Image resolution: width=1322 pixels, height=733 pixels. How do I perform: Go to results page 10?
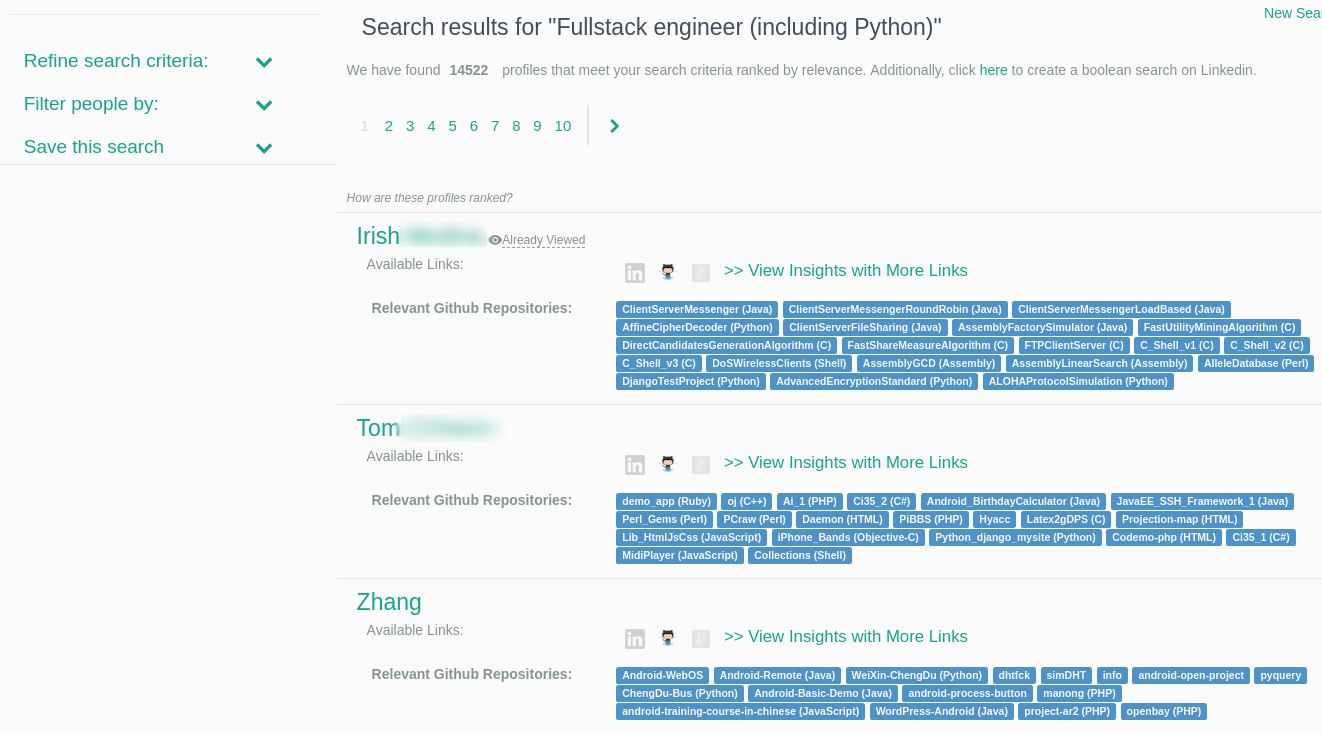(562, 125)
